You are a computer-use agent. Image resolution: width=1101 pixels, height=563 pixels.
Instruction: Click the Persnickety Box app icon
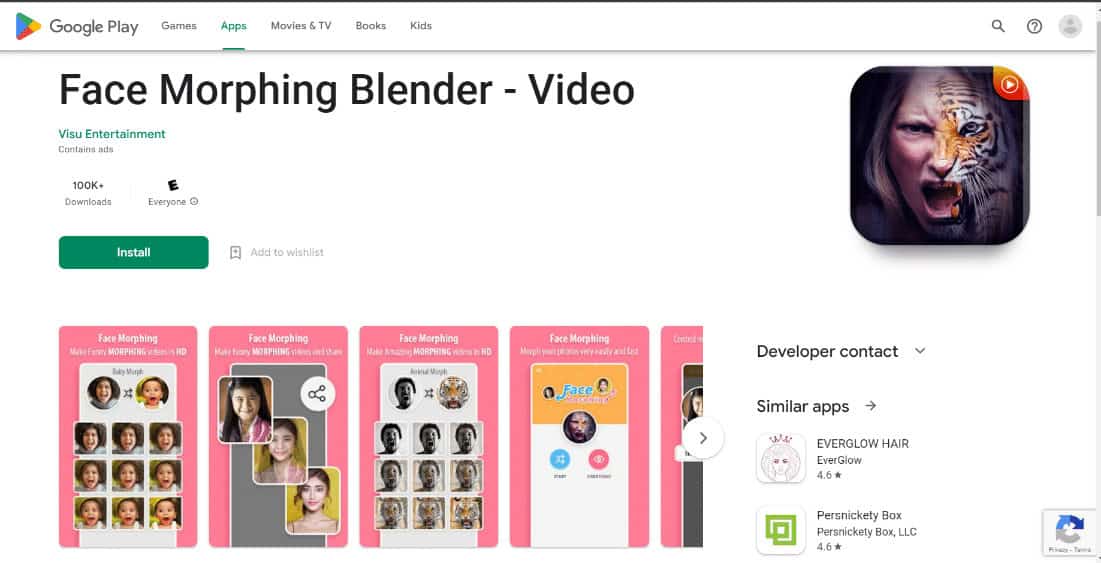click(781, 530)
